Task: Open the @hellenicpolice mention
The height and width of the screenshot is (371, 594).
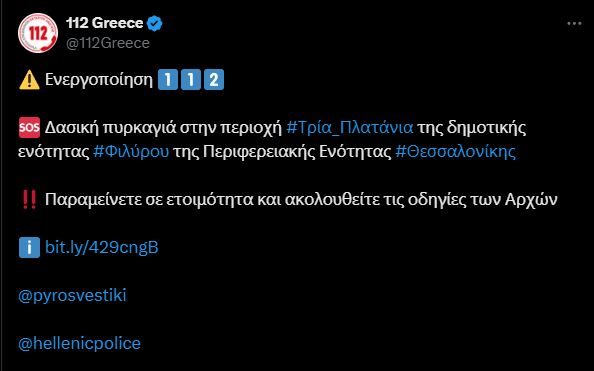Action: [x=79, y=343]
